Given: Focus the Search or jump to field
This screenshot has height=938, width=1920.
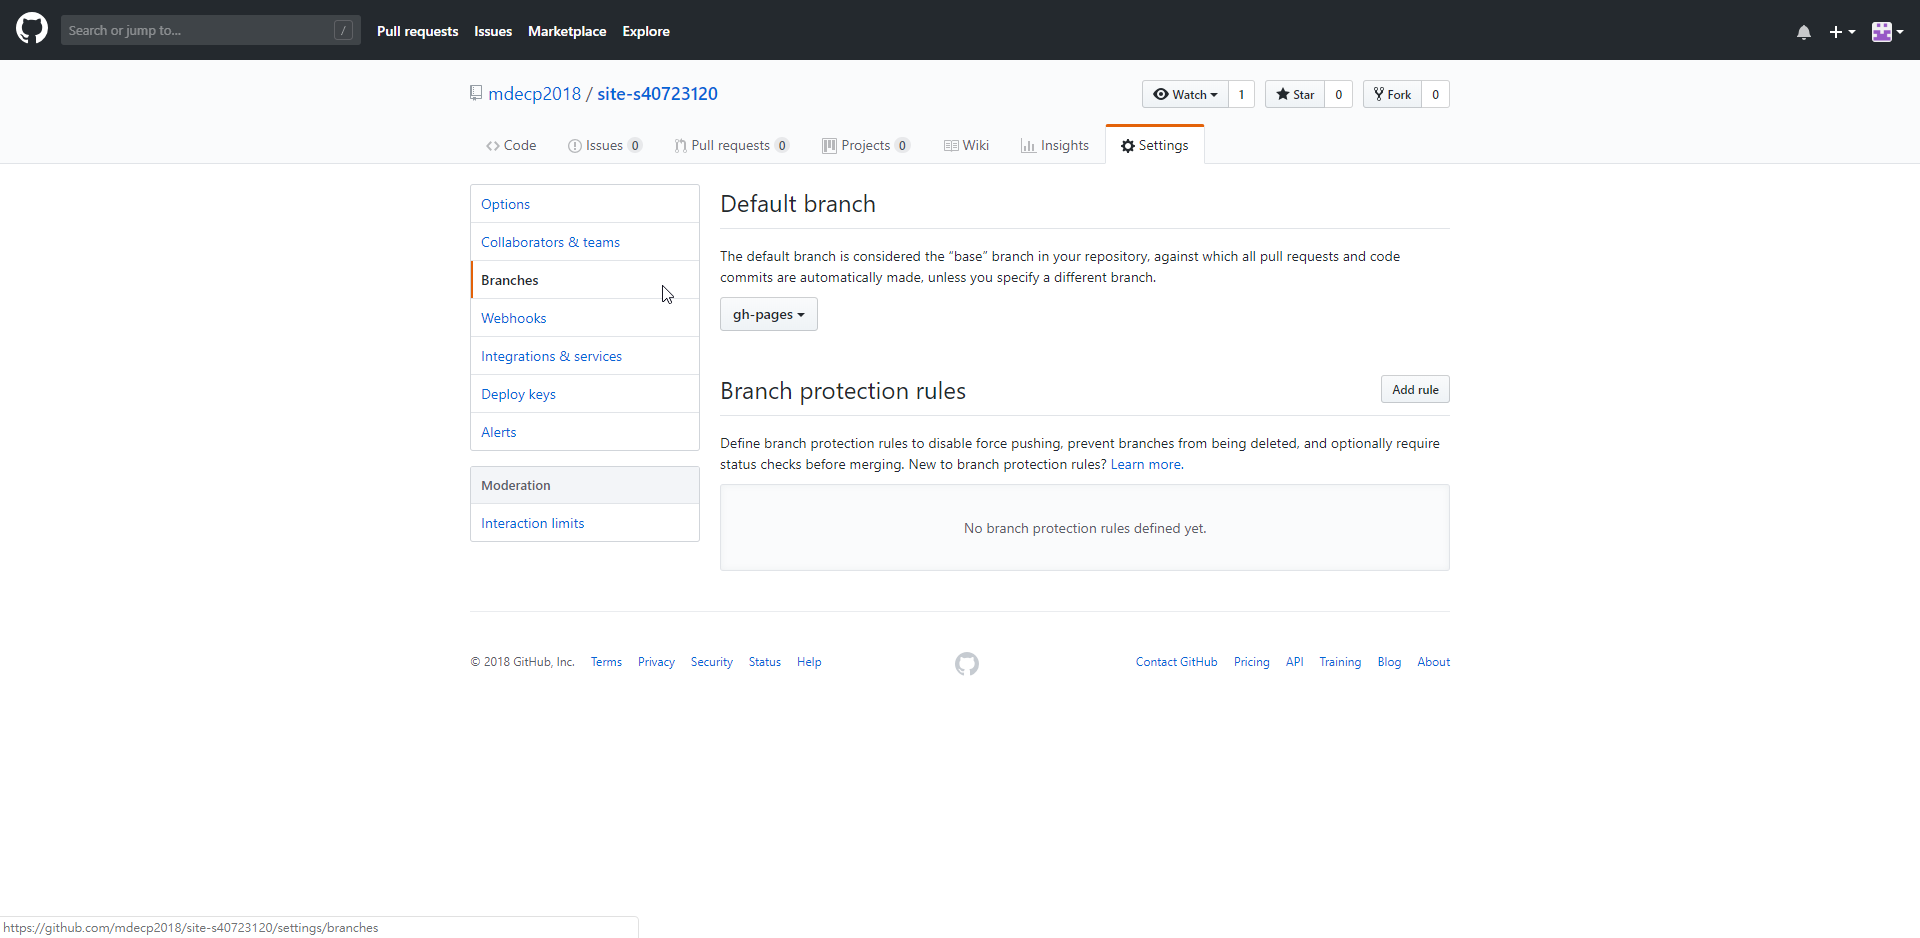Looking at the screenshot, I should pyautogui.click(x=210, y=30).
